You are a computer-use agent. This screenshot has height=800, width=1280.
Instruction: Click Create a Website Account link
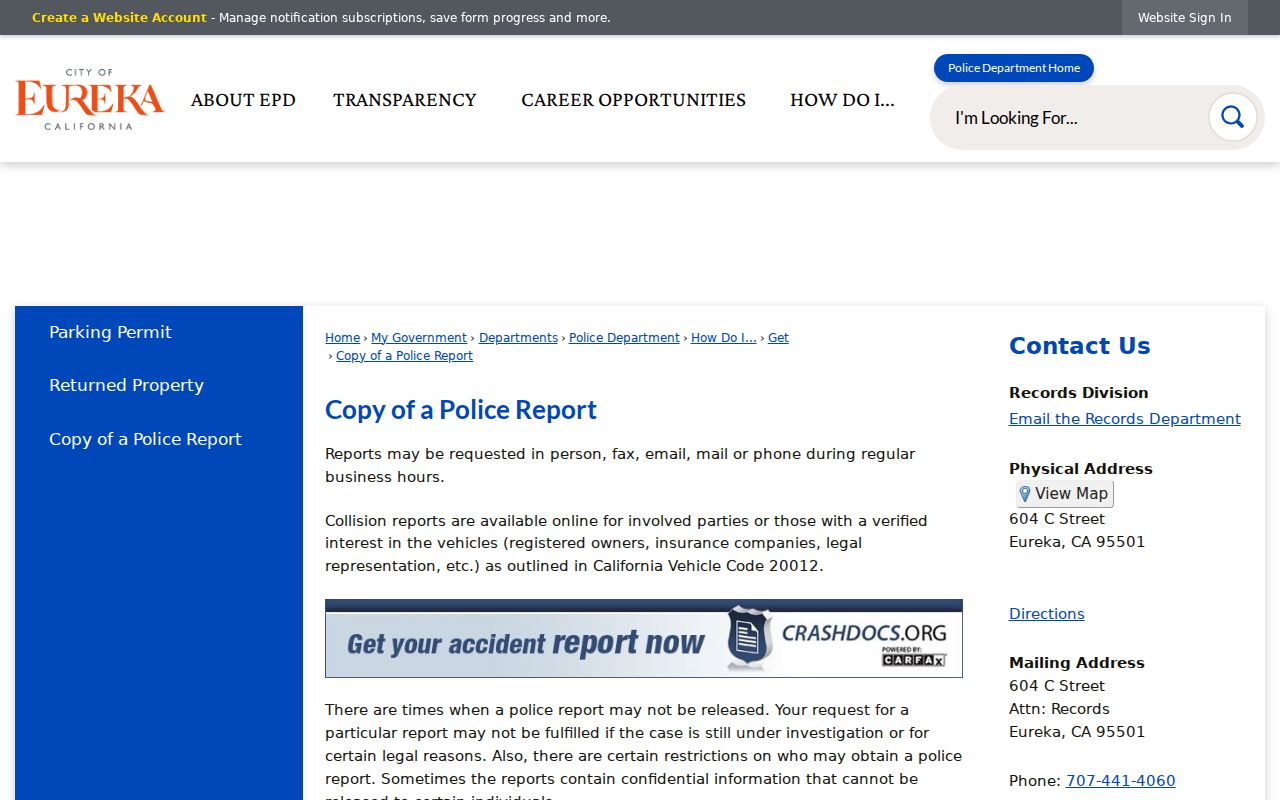(119, 18)
